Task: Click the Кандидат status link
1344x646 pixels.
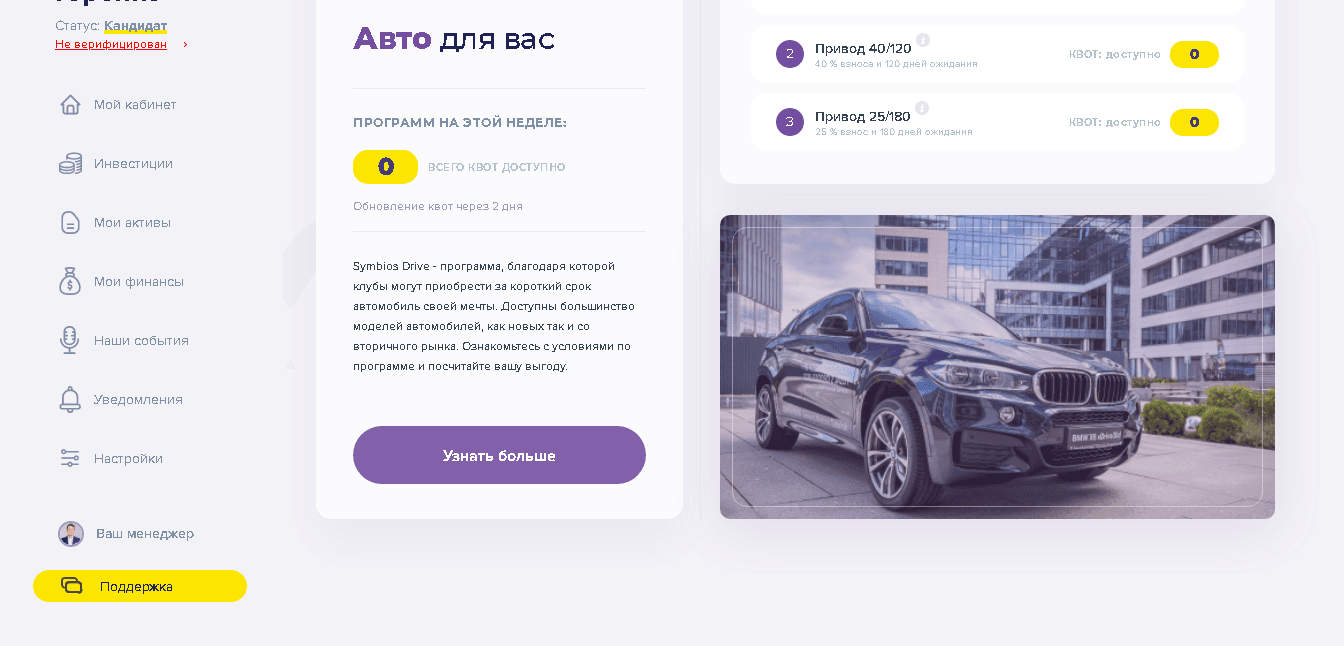Action: pyautogui.click(x=135, y=26)
